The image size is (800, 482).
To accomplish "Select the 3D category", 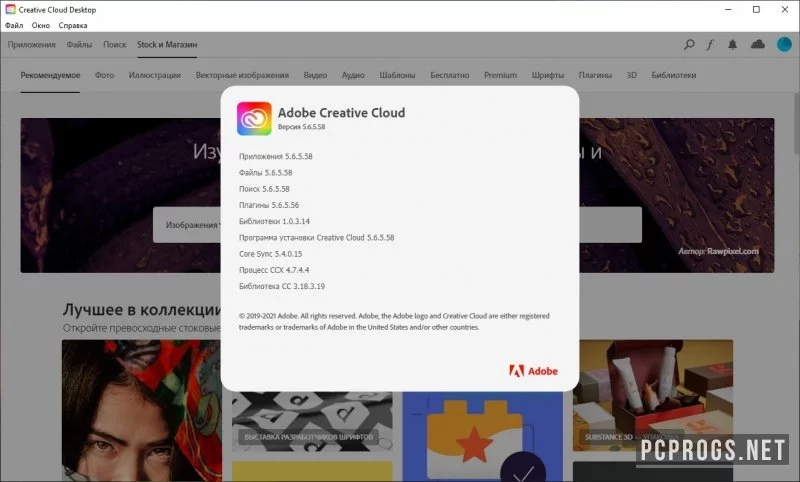I will (631, 75).
